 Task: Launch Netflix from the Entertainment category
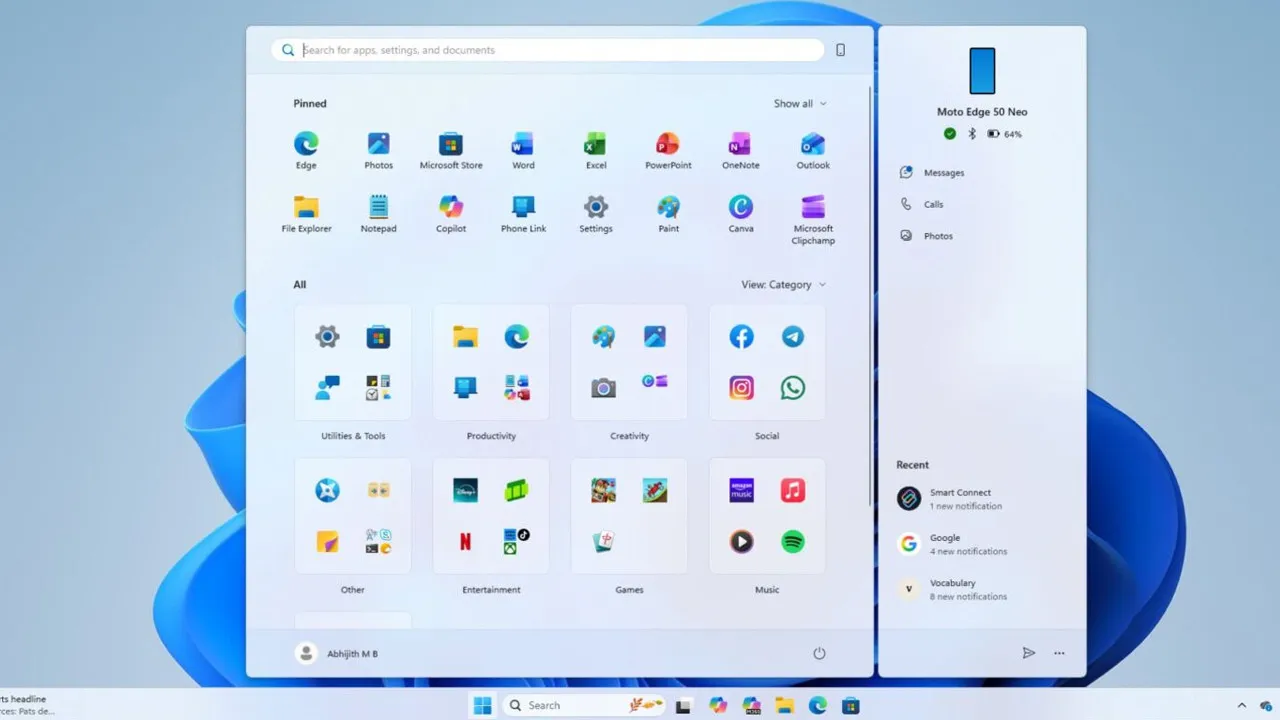[x=464, y=541]
